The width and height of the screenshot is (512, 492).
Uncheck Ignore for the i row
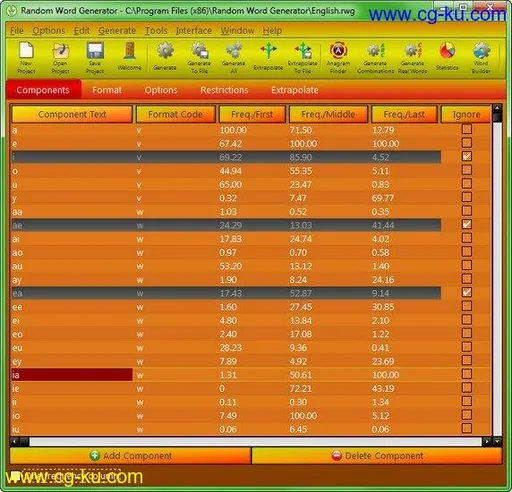coord(467,156)
